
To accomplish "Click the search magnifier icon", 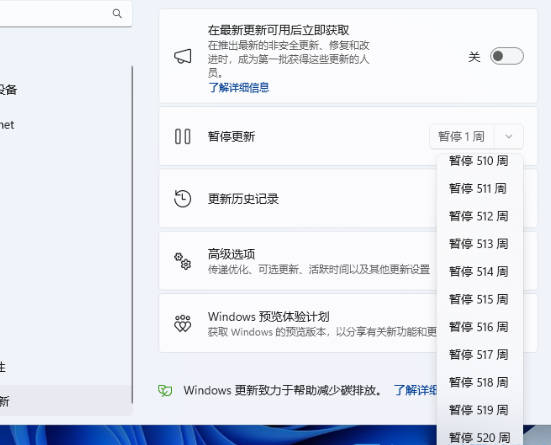I will [x=117, y=13].
